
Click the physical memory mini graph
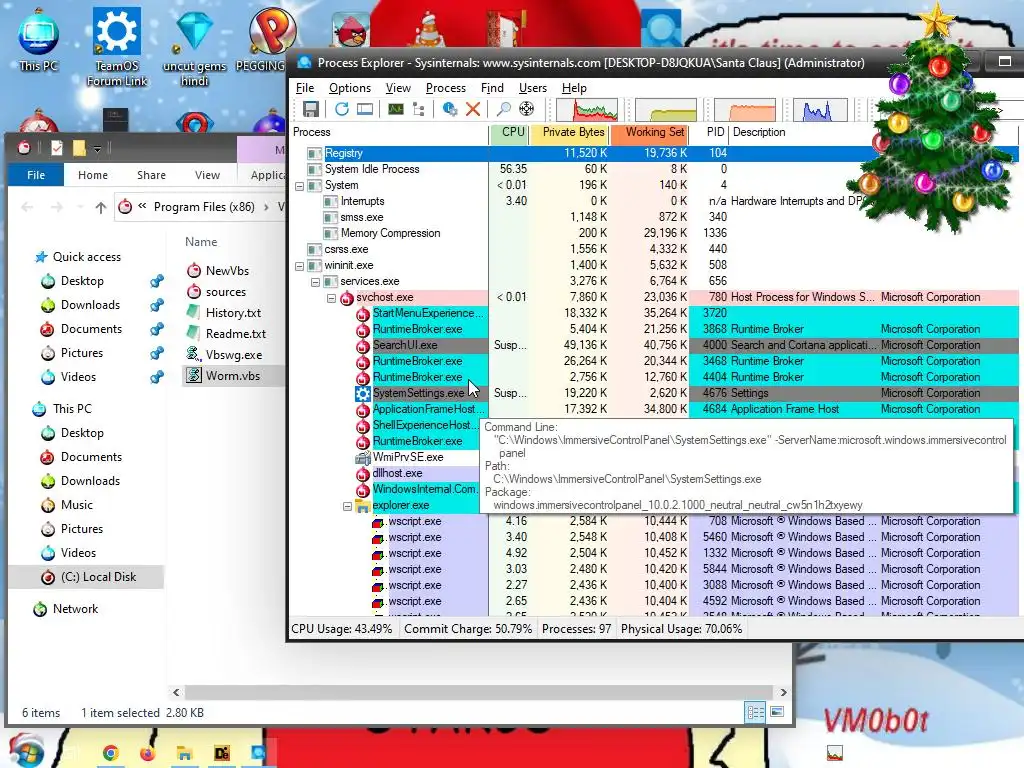(x=744, y=110)
